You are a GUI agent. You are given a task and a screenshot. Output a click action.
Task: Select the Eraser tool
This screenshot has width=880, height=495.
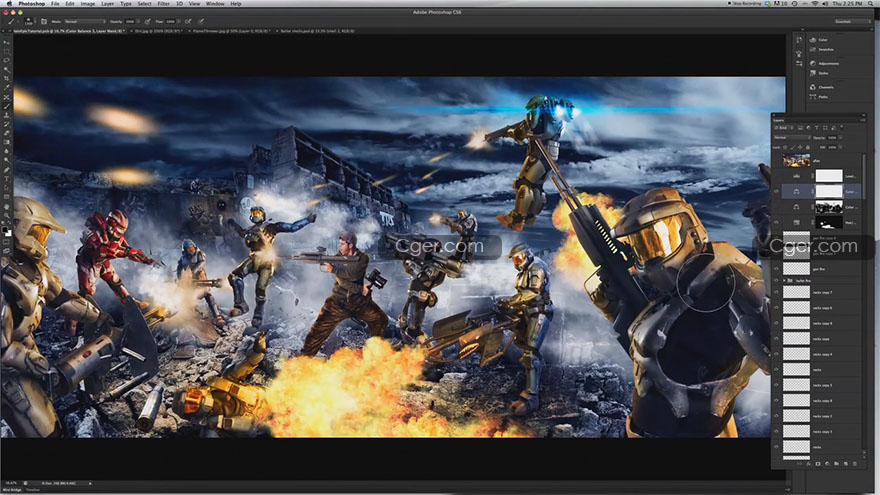(x=6, y=133)
